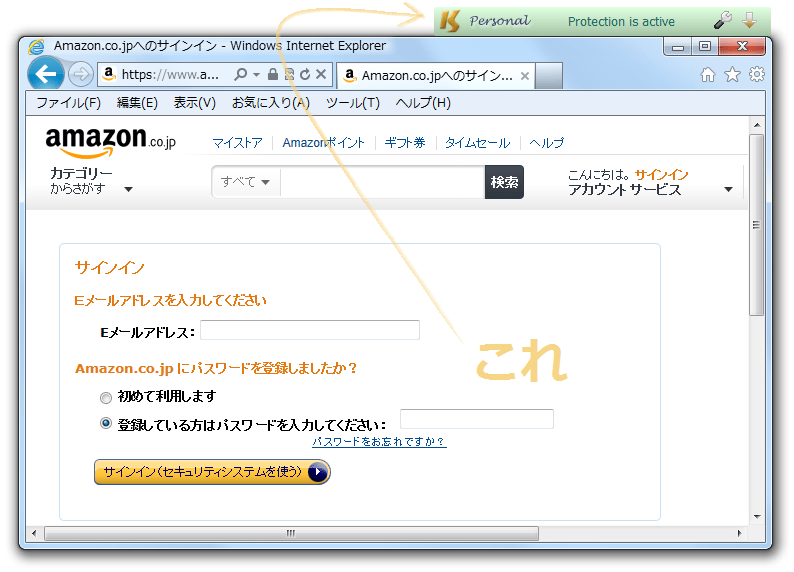Click the Home icon
The width and height of the screenshot is (794, 572).
(708, 75)
